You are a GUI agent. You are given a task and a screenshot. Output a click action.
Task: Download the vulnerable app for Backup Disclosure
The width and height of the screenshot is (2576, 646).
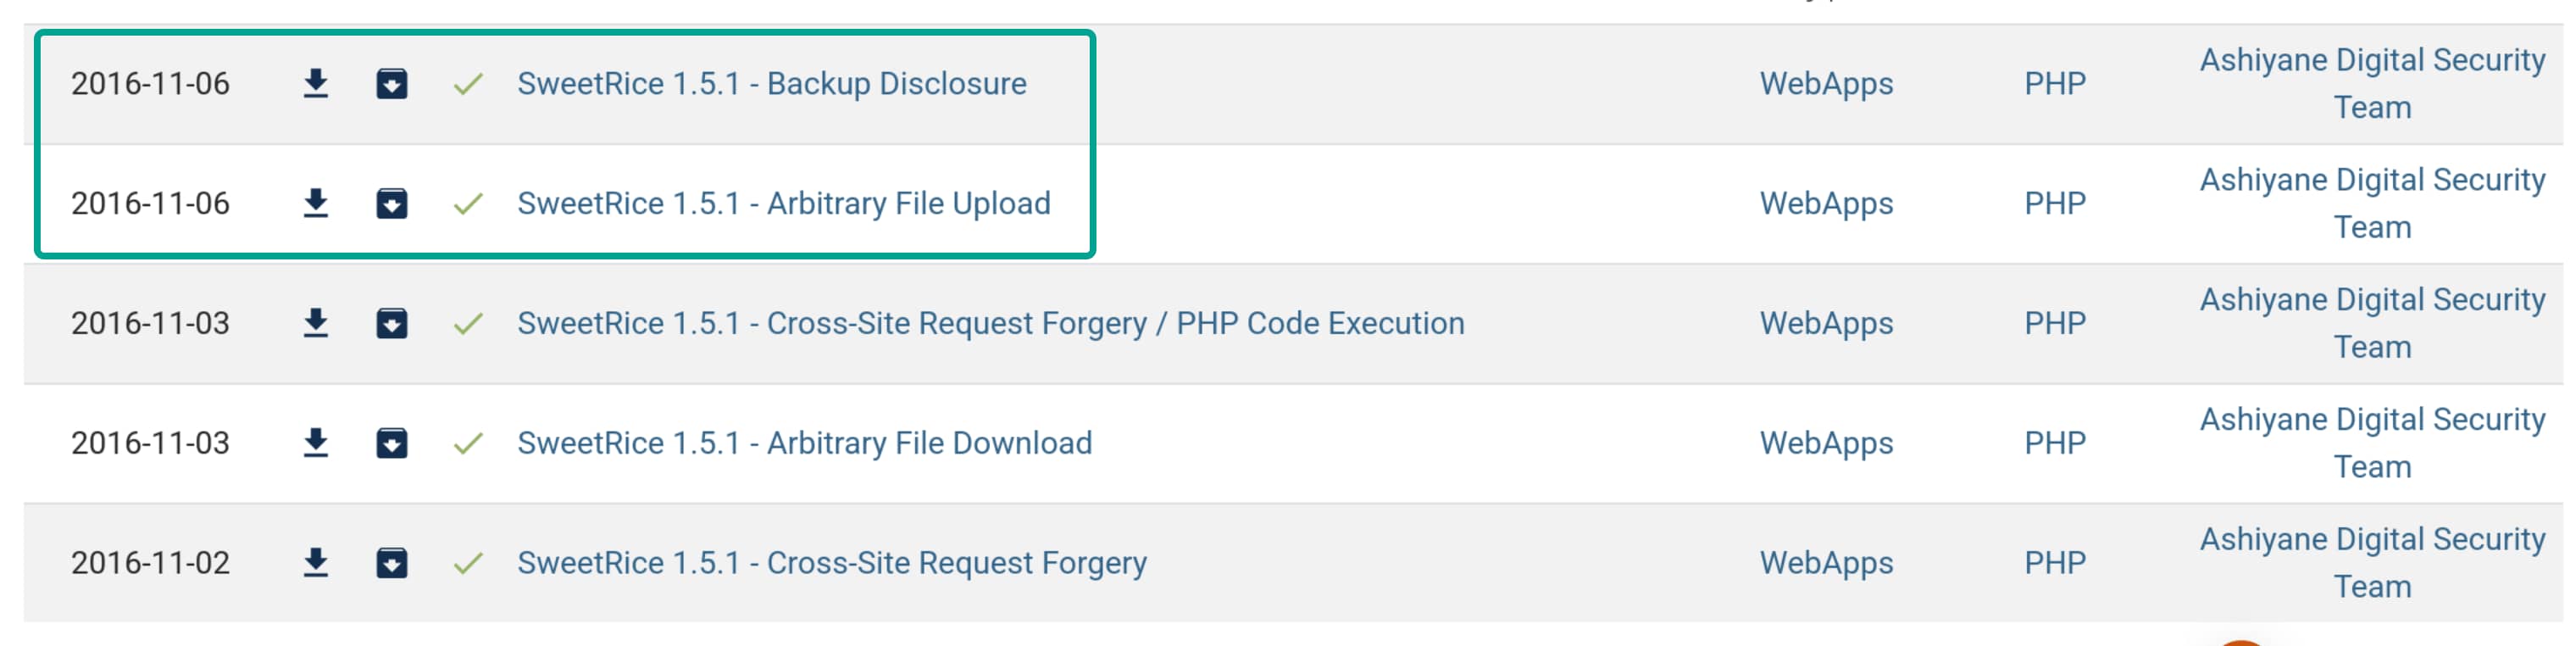click(391, 84)
